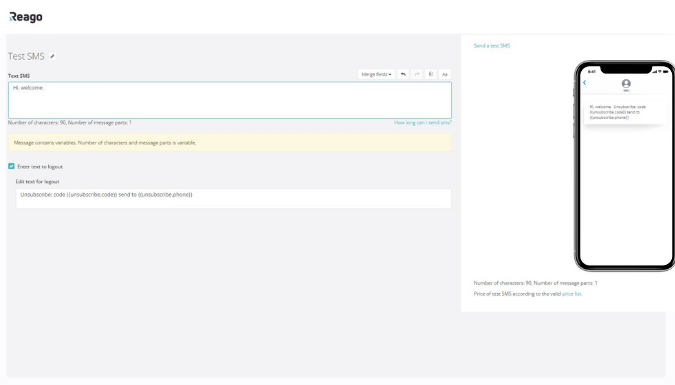The image size is (675, 385).
Task: Undo the last text change
Action: point(403,74)
